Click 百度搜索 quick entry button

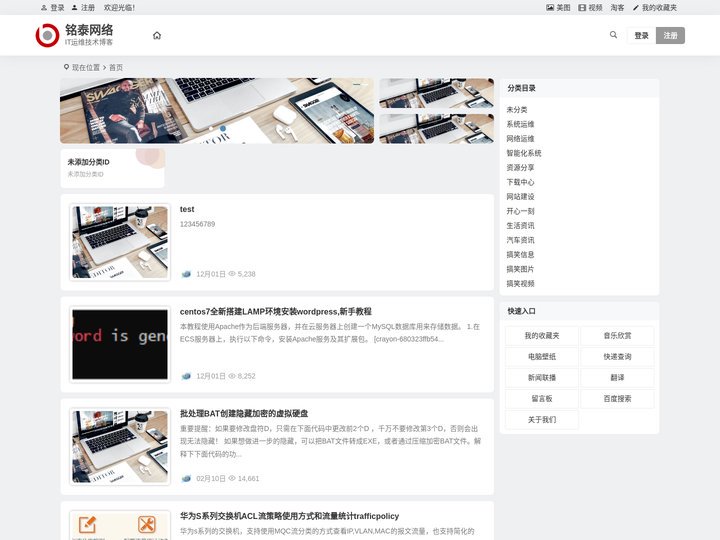pyautogui.click(x=617, y=399)
